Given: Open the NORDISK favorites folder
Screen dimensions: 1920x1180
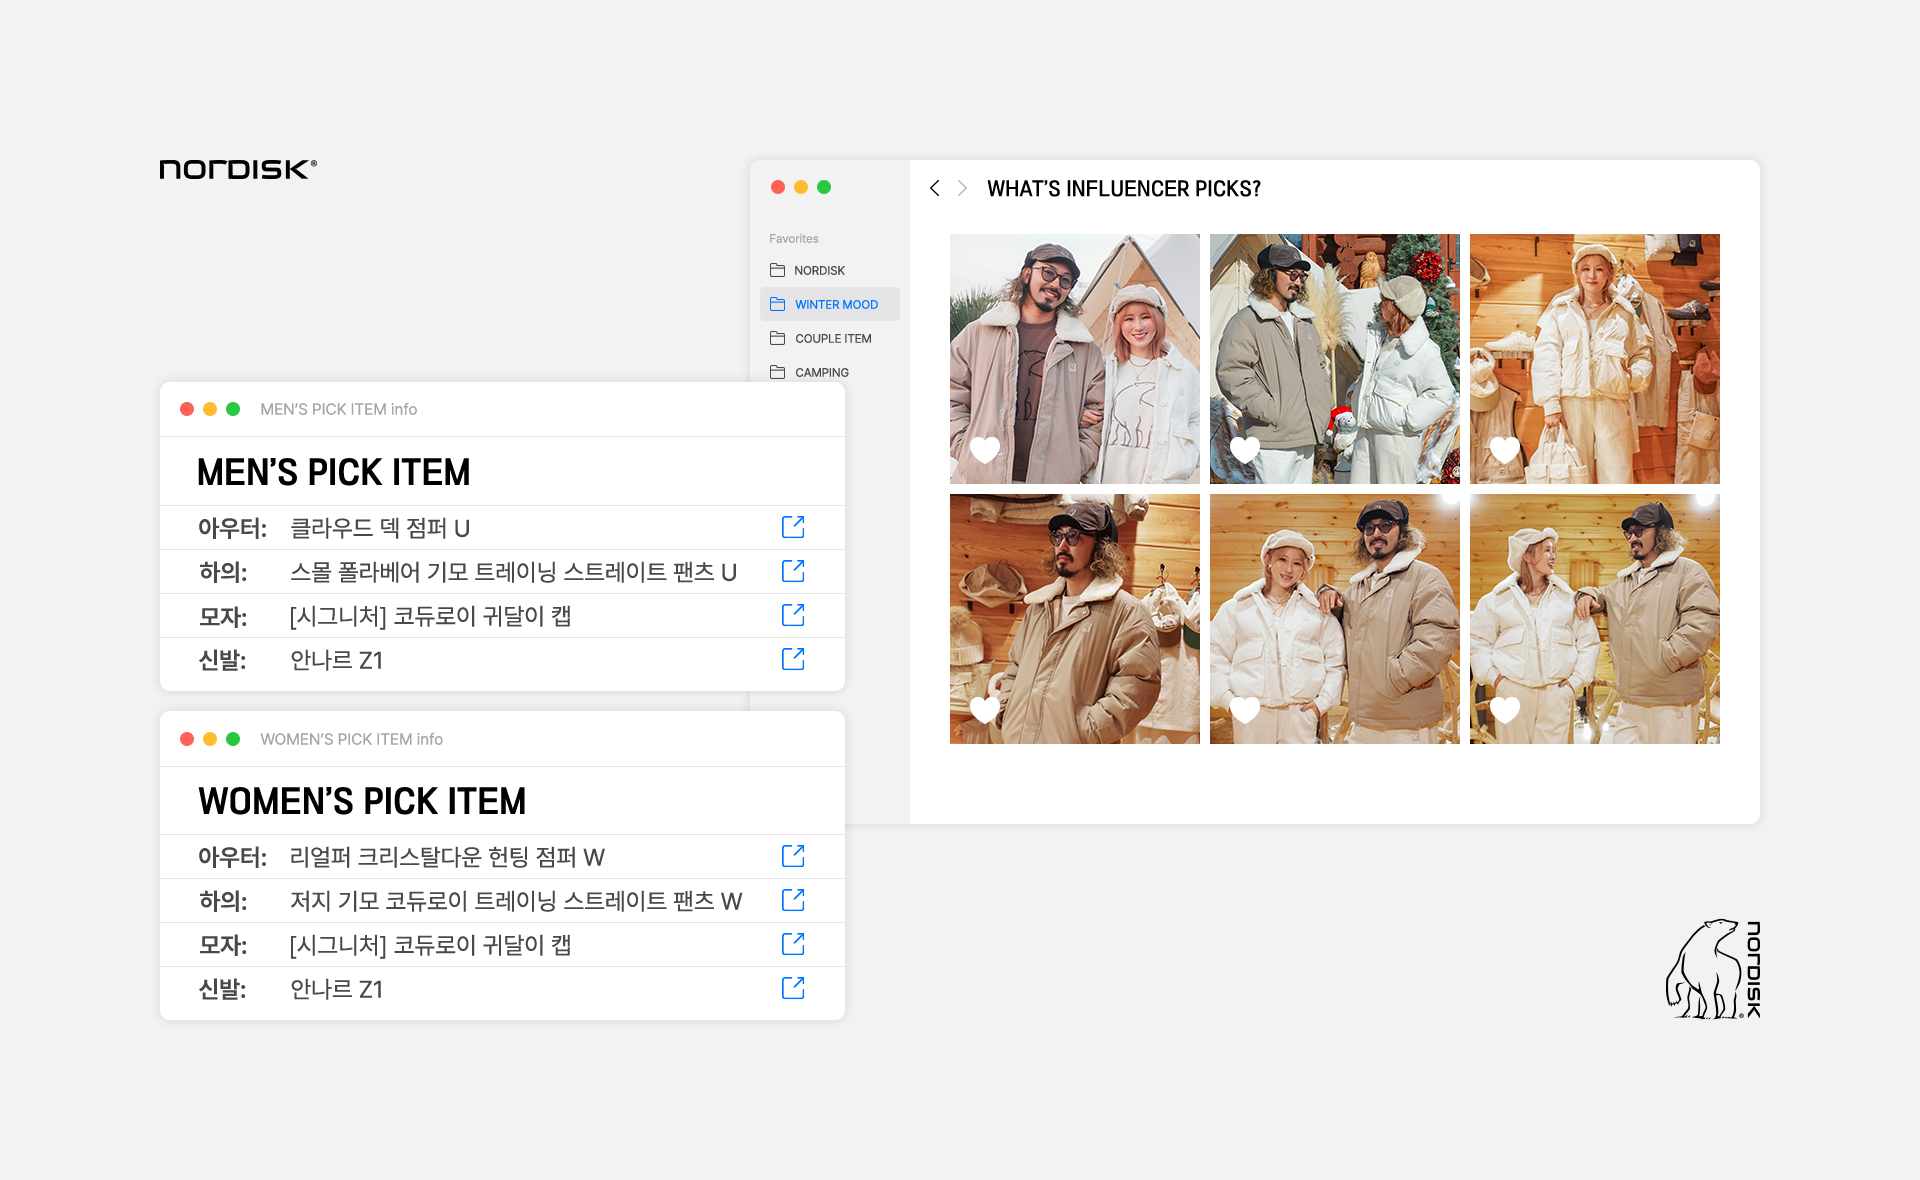Looking at the screenshot, I should point(818,270).
